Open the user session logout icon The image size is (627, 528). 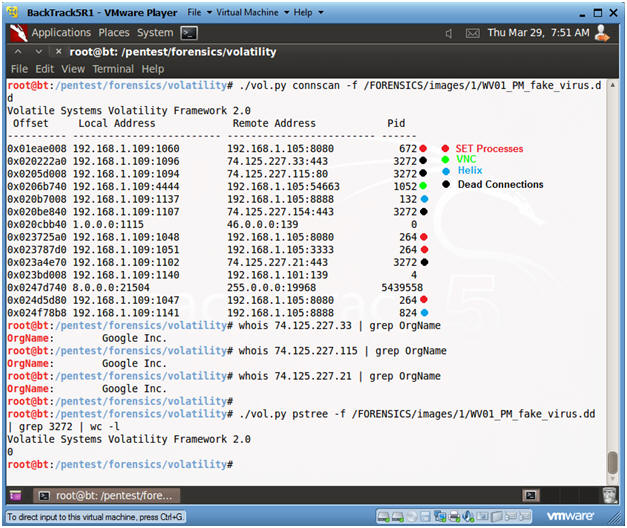click(602, 33)
